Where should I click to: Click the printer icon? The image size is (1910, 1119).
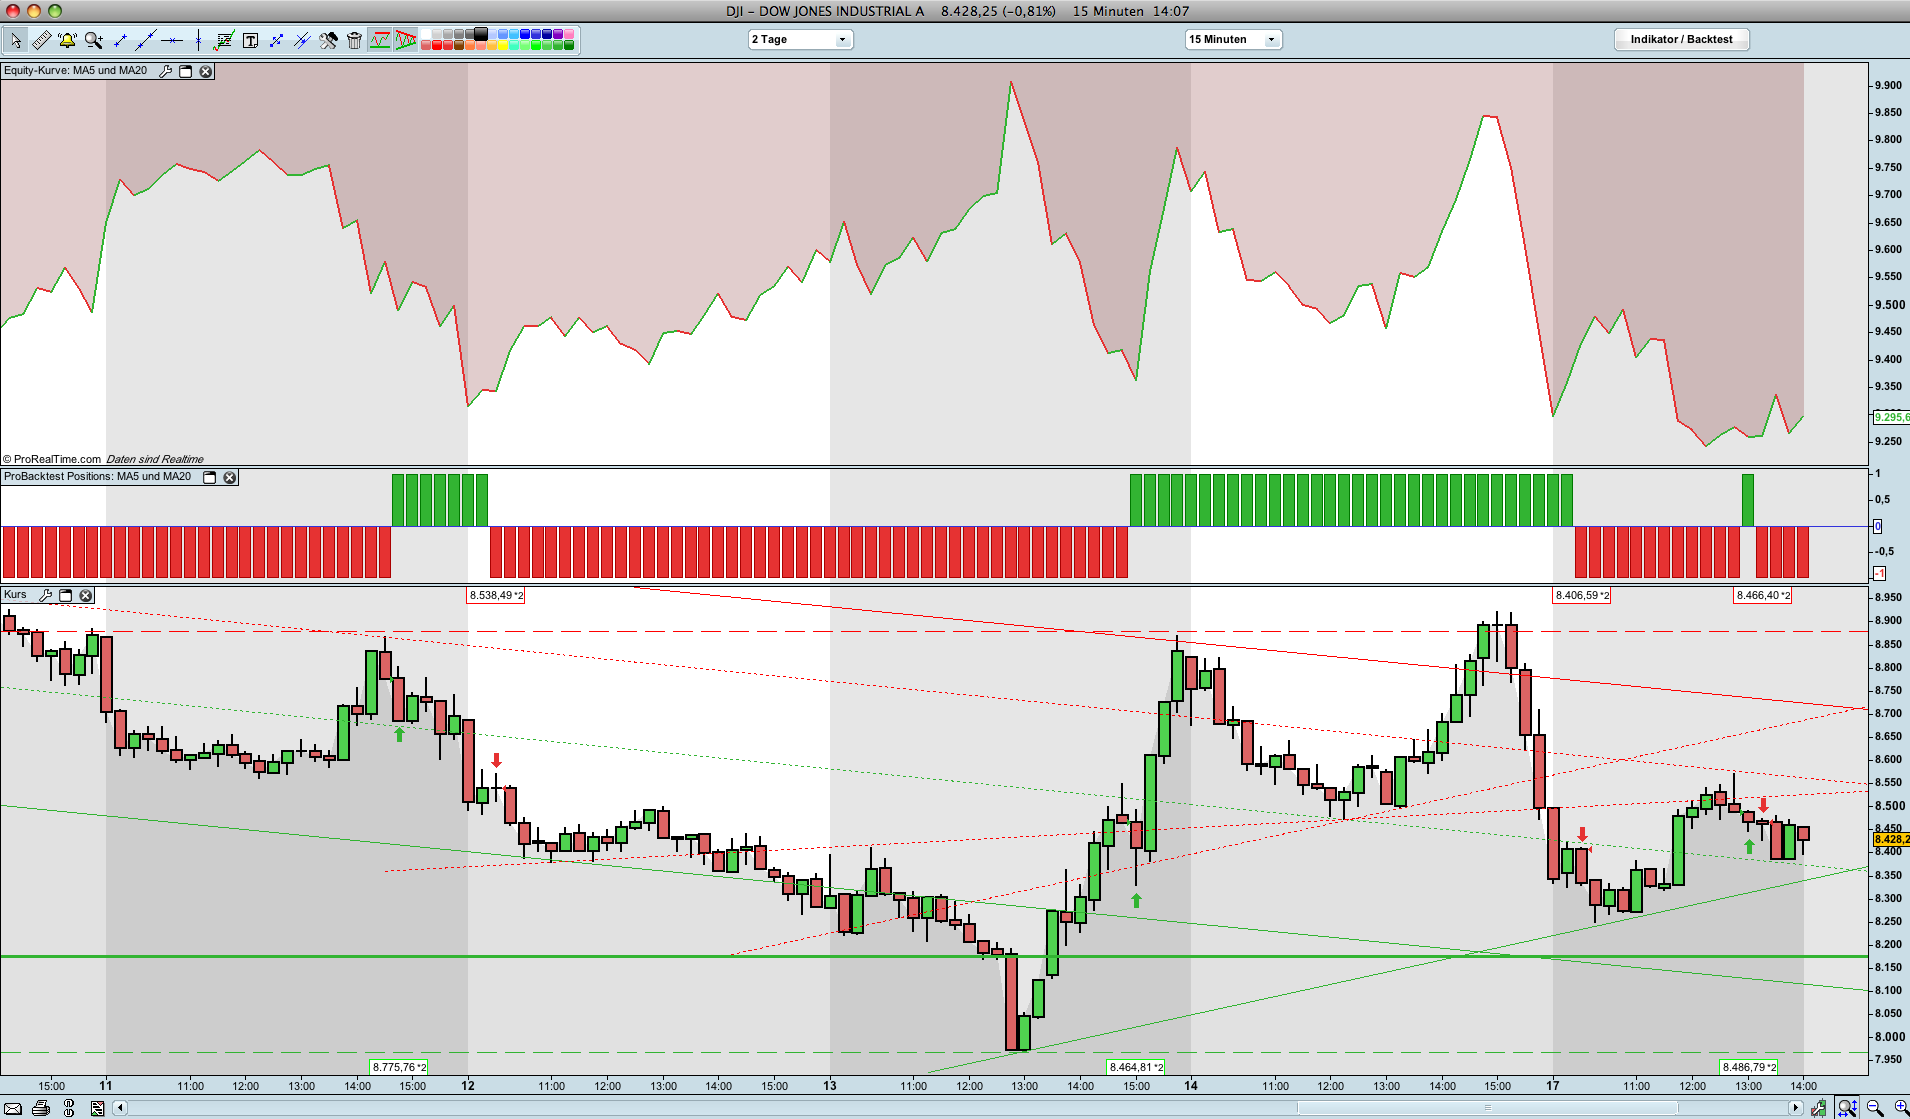pyautogui.click(x=41, y=1108)
